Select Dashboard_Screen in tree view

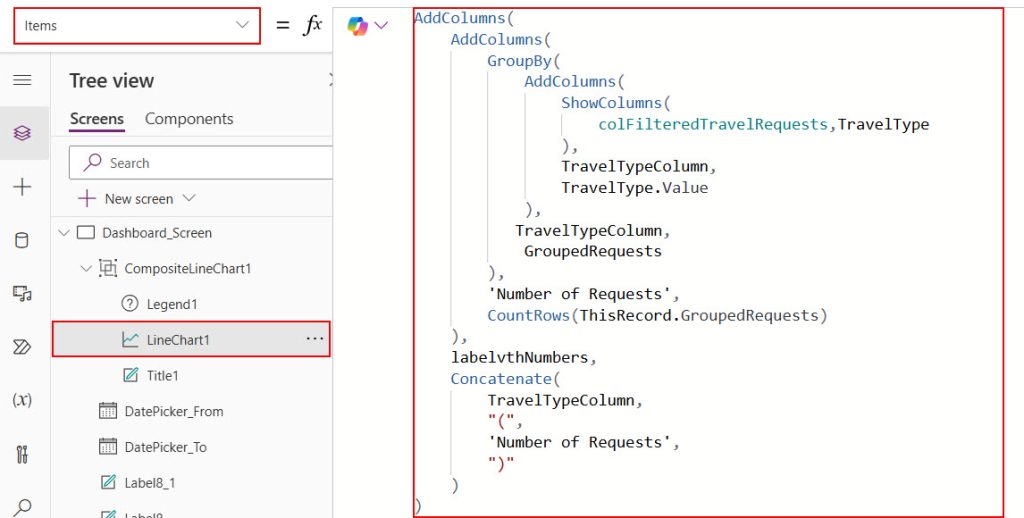(x=157, y=233)
